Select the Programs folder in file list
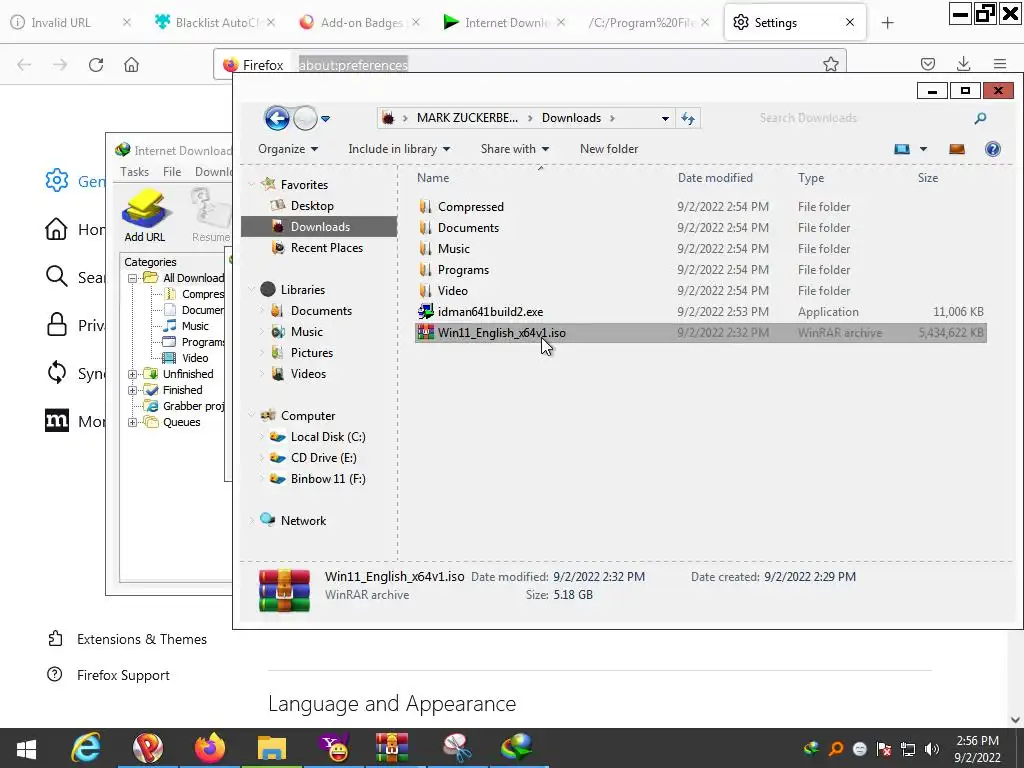This screenshot has width=1024, height=768. pyautogui.click(x=463, y=270)
